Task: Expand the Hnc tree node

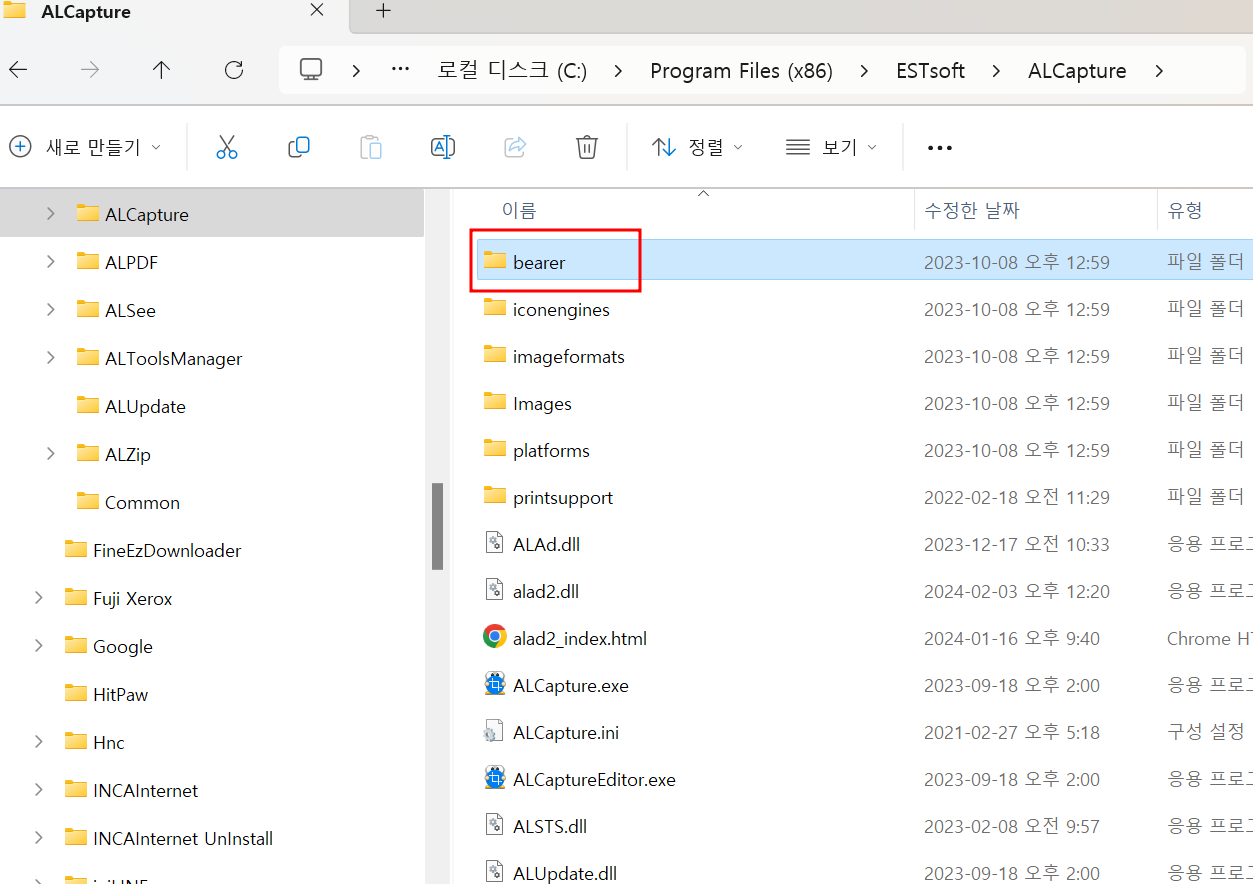Action: pos(38,741)
